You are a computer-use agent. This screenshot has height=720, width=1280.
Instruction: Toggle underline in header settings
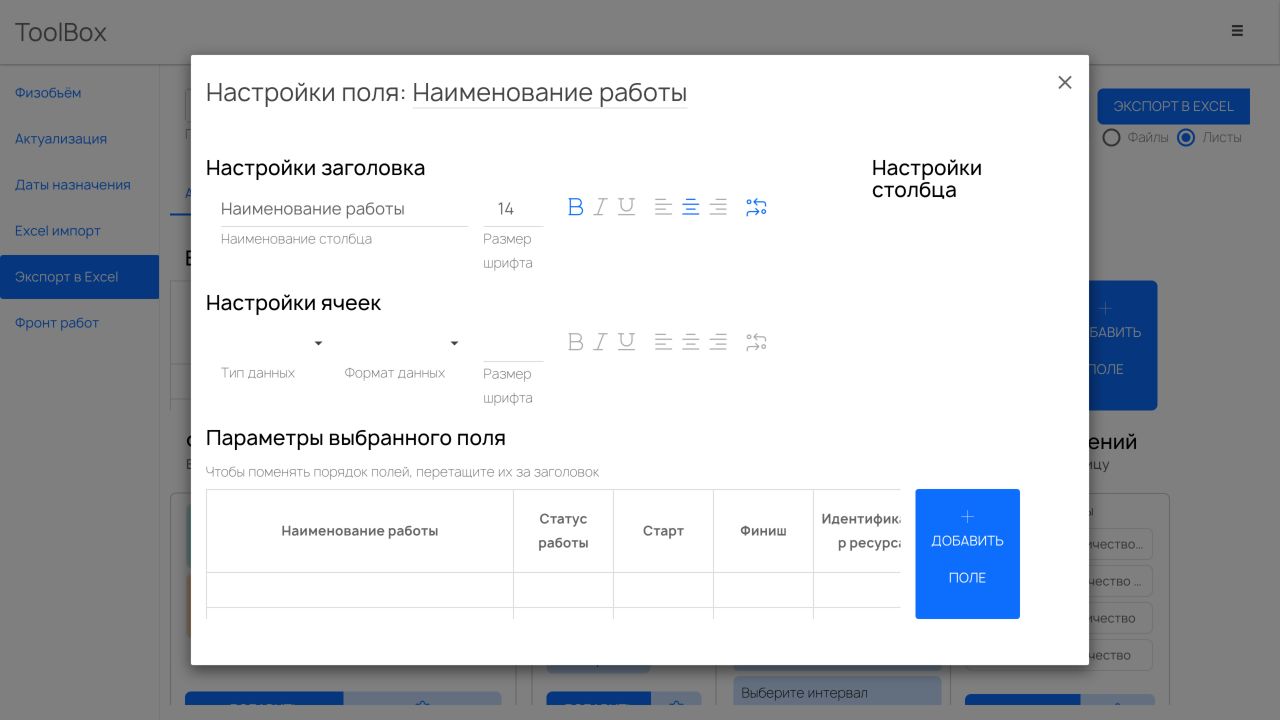626,207
